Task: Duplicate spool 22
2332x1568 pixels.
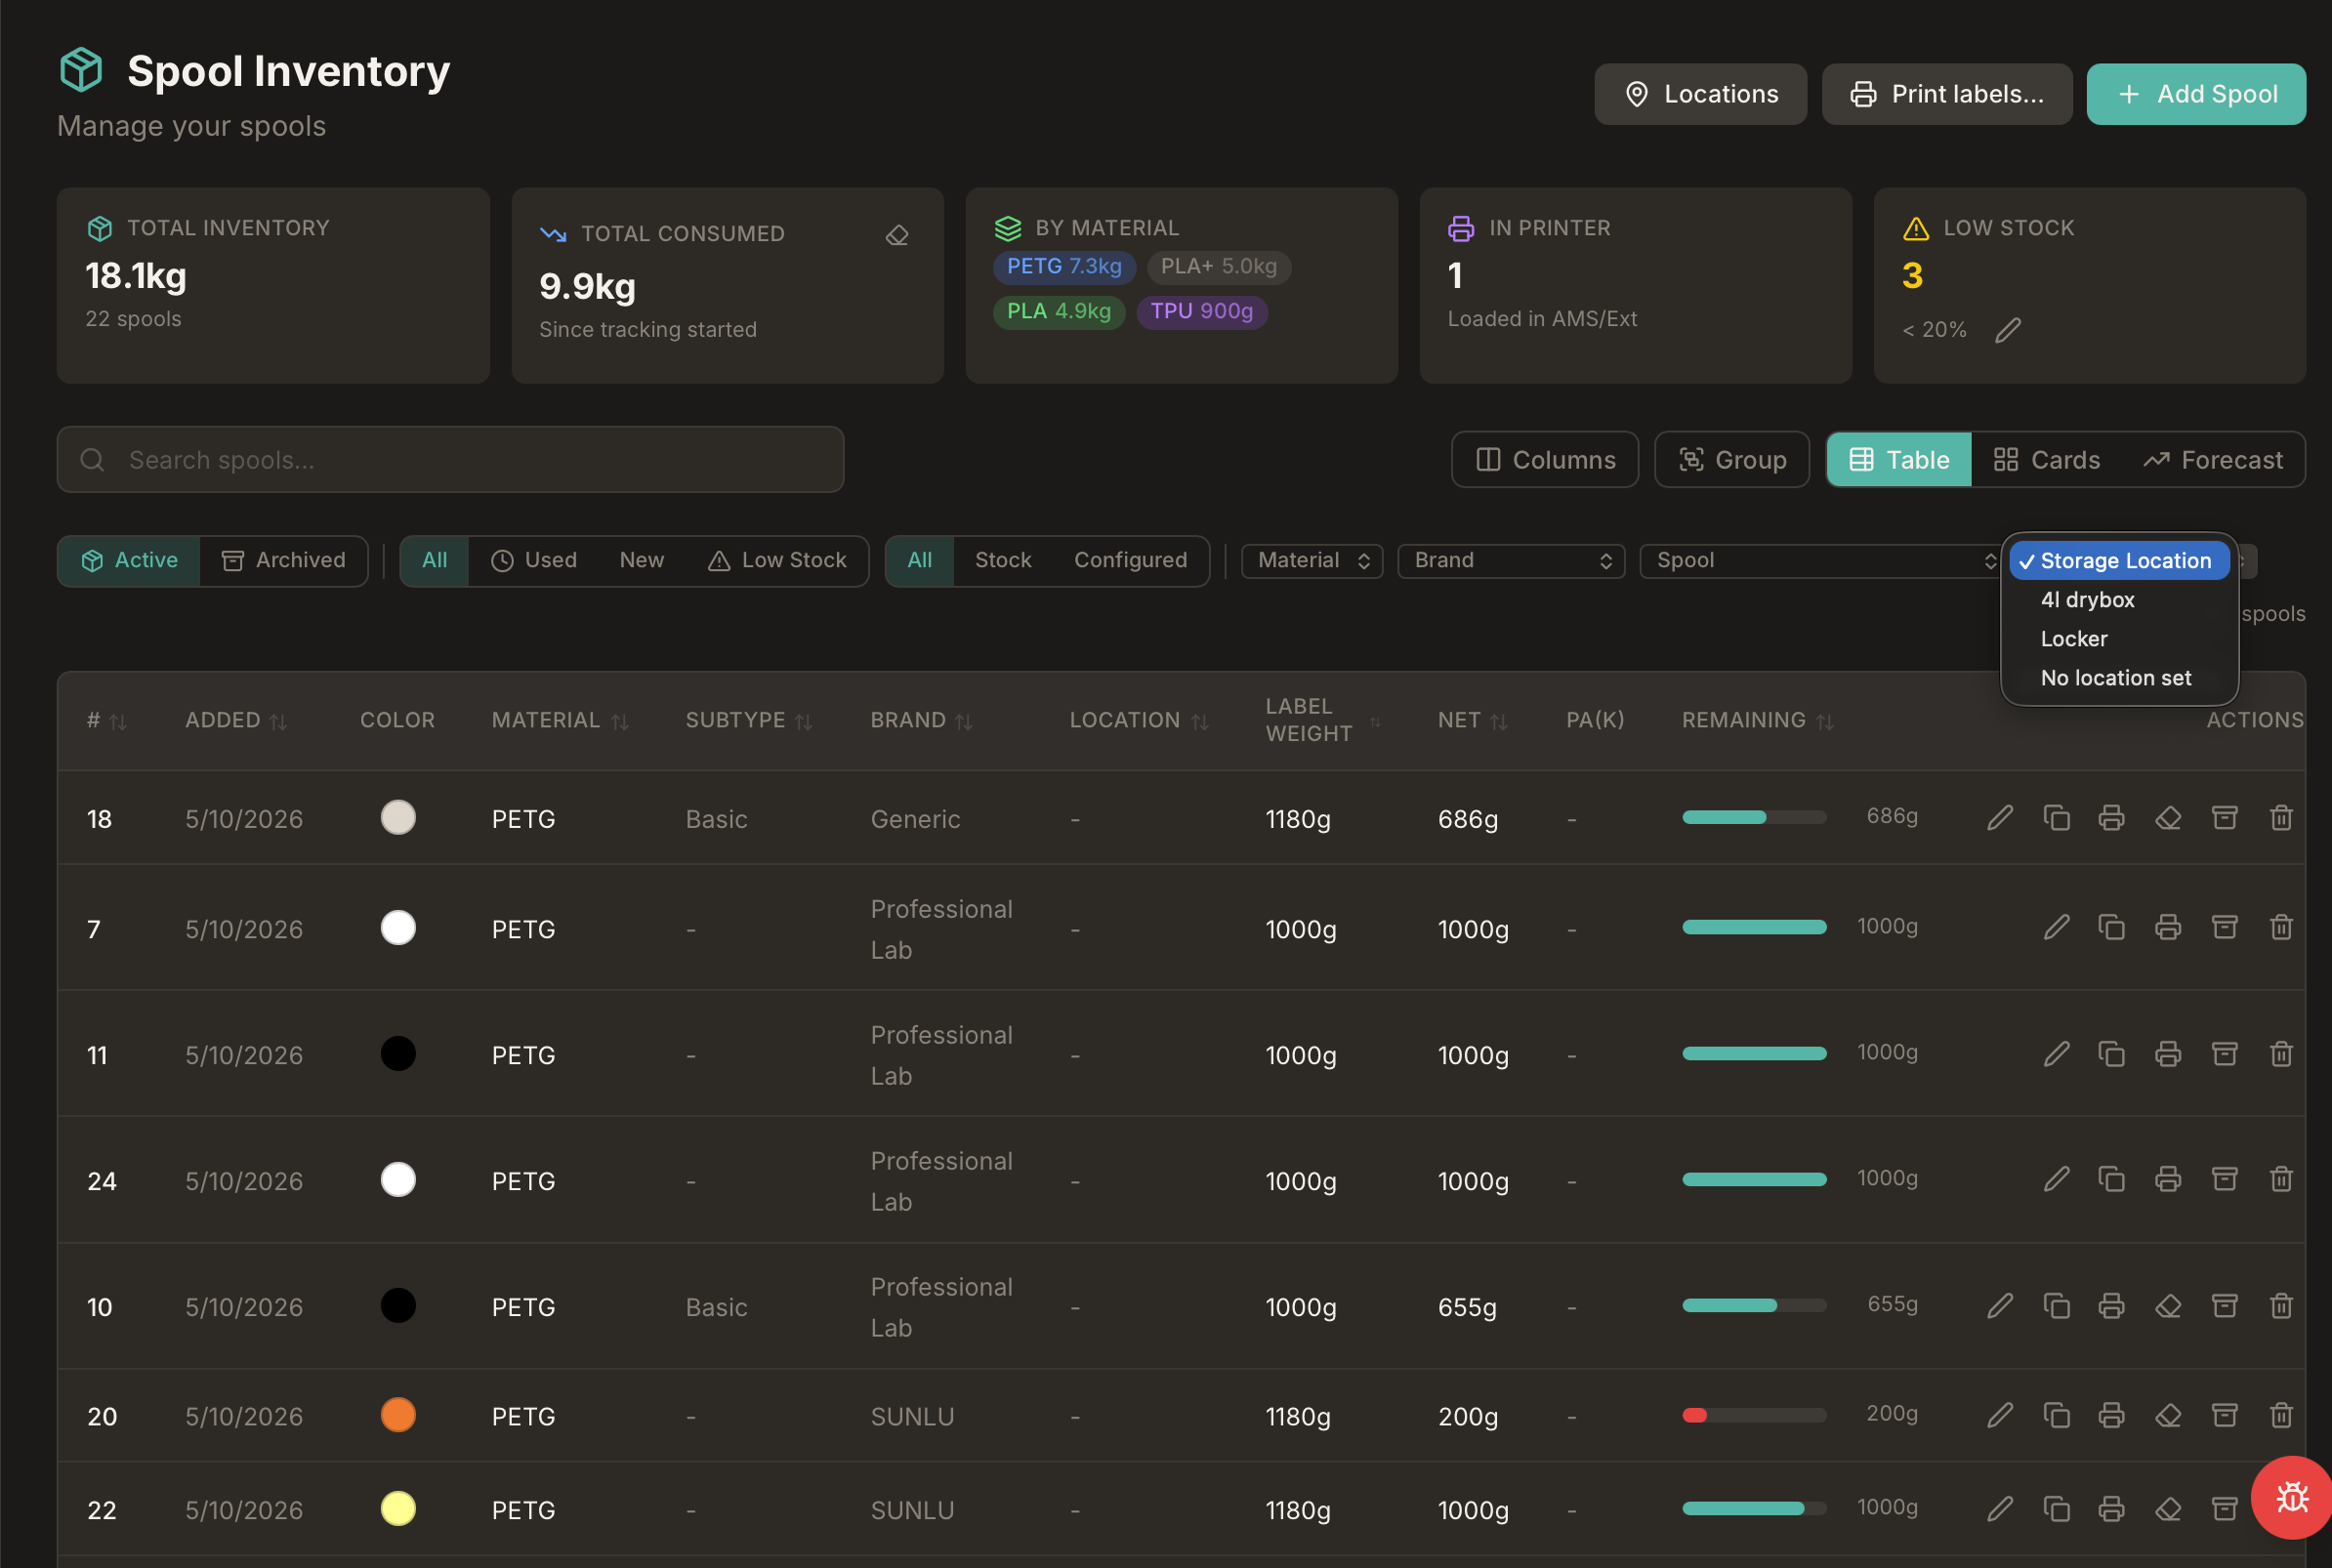Action: tap(2056, 1508)
